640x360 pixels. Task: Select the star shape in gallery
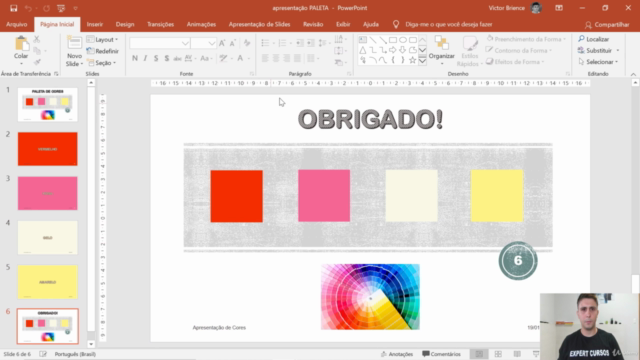point(413,60)
